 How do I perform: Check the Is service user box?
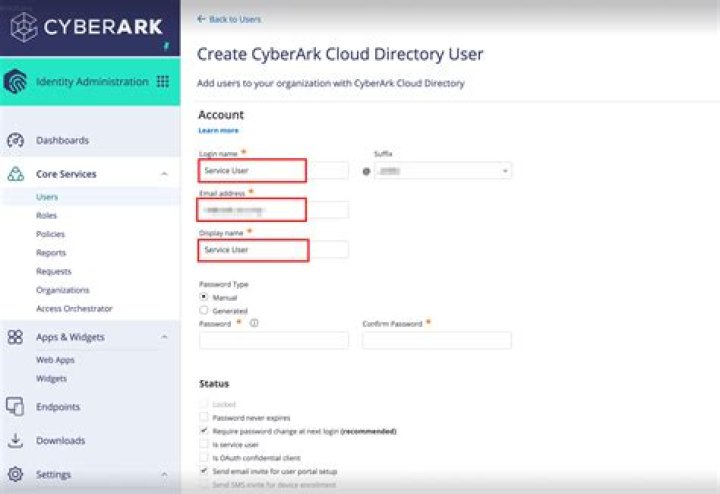(x=204, y=444)
